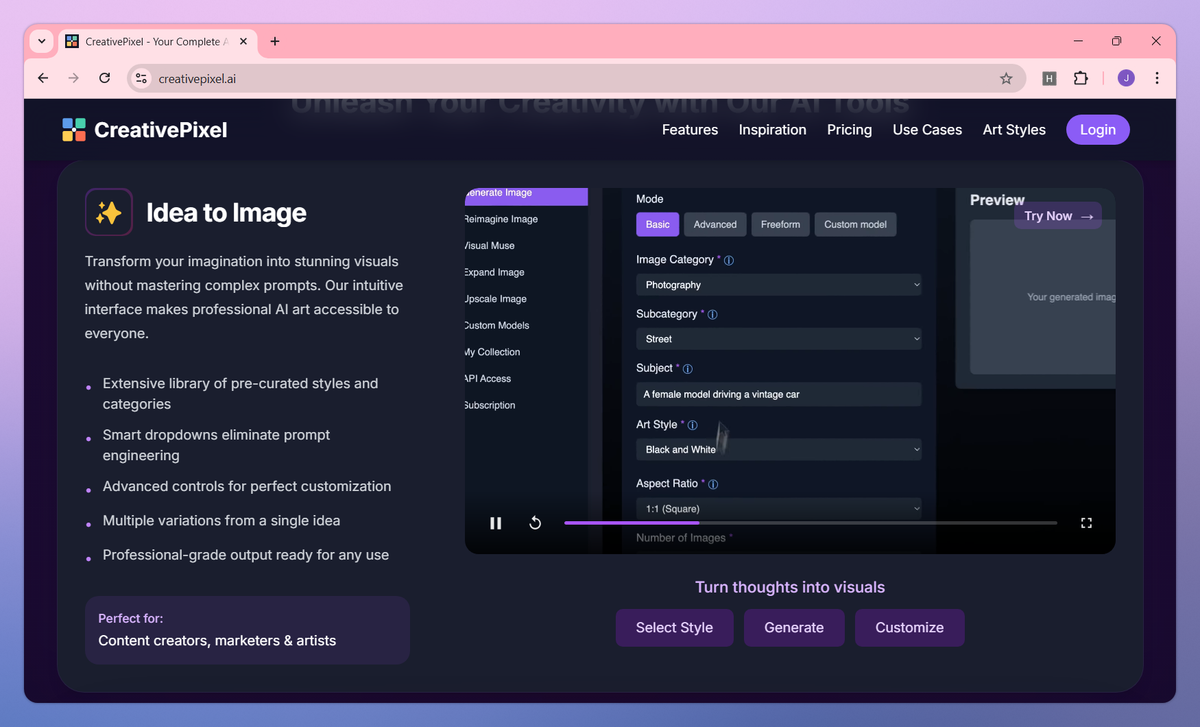This screenshot has height=727, width=1200.
Task: Open the Image Category dropdown showing Photography
Action: [779, 284]
